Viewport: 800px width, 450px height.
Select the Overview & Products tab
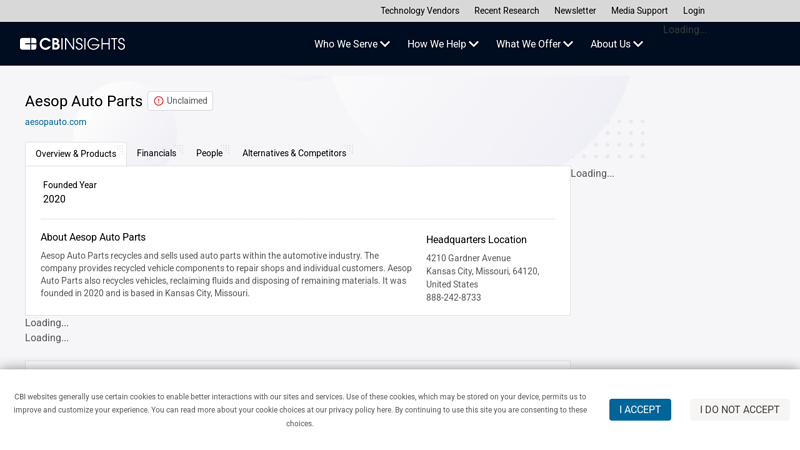click(x=76, y=154)
